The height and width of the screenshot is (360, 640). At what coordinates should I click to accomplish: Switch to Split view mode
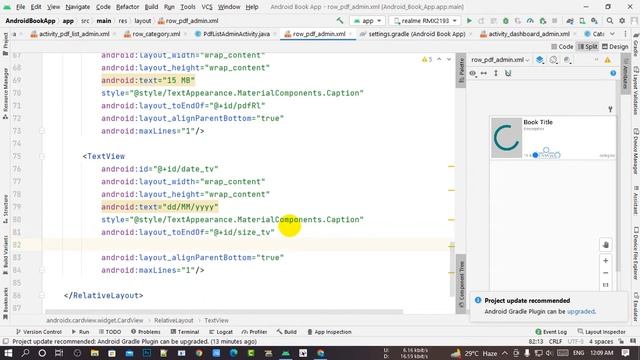588,47
